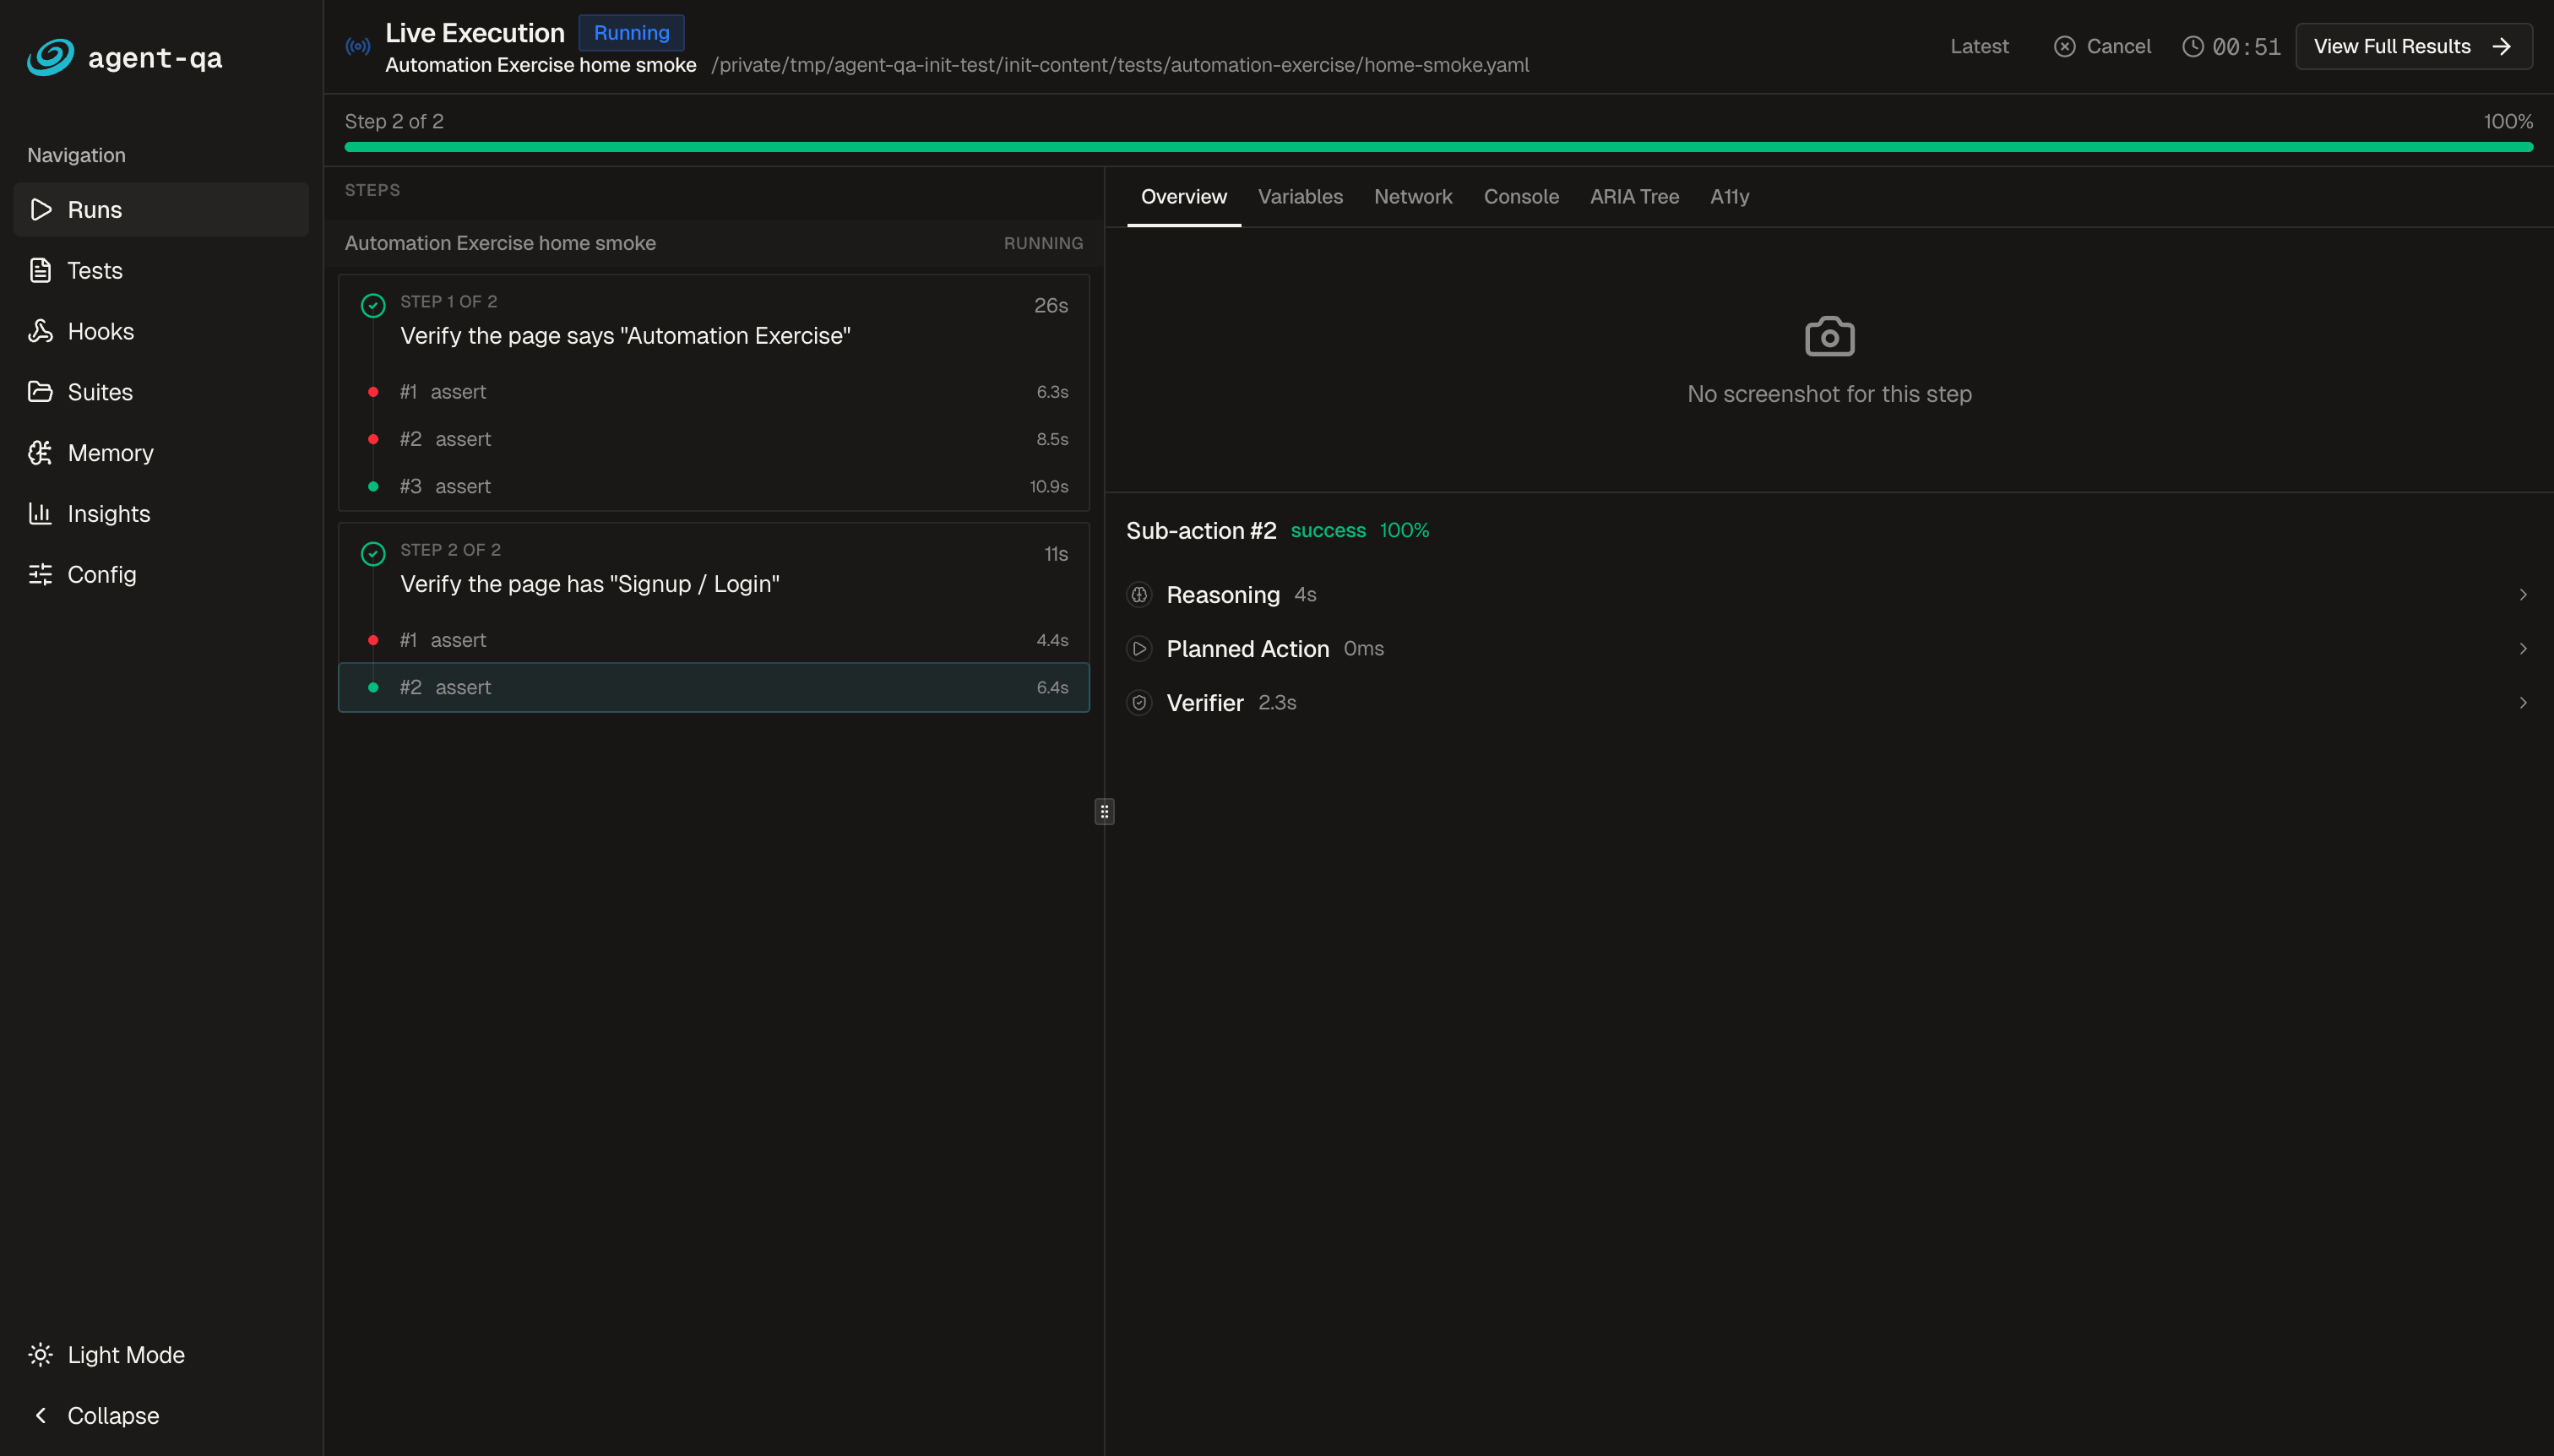Click View Full Results button

2414,46
